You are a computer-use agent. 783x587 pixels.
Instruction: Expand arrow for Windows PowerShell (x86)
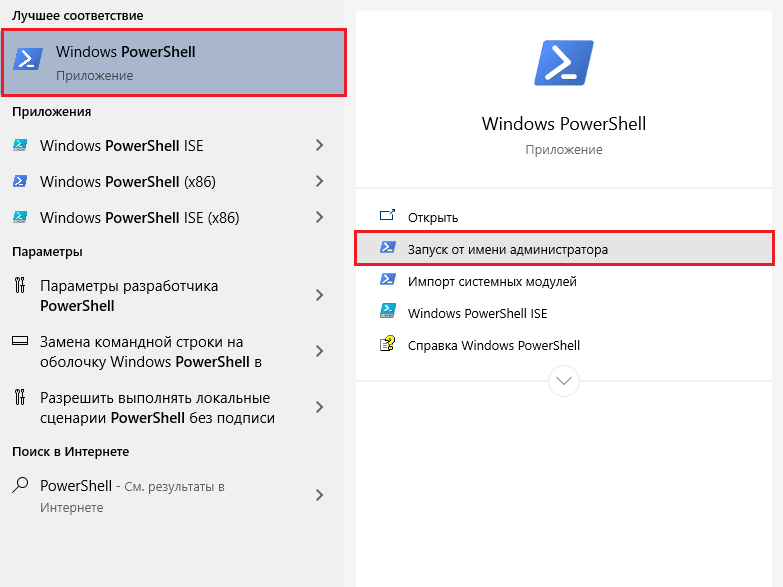click(x=320, y=181)
